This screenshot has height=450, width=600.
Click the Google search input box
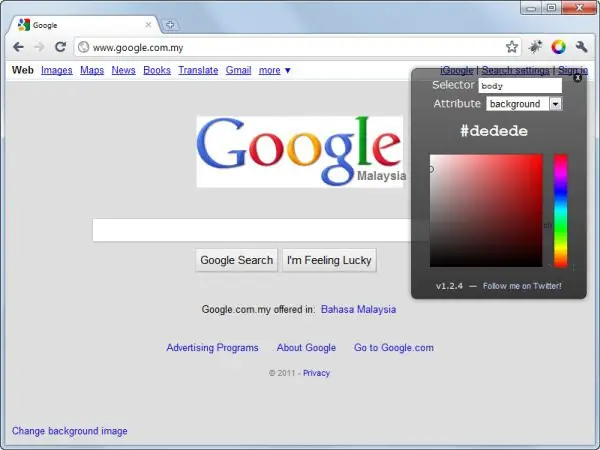[260, 230]
